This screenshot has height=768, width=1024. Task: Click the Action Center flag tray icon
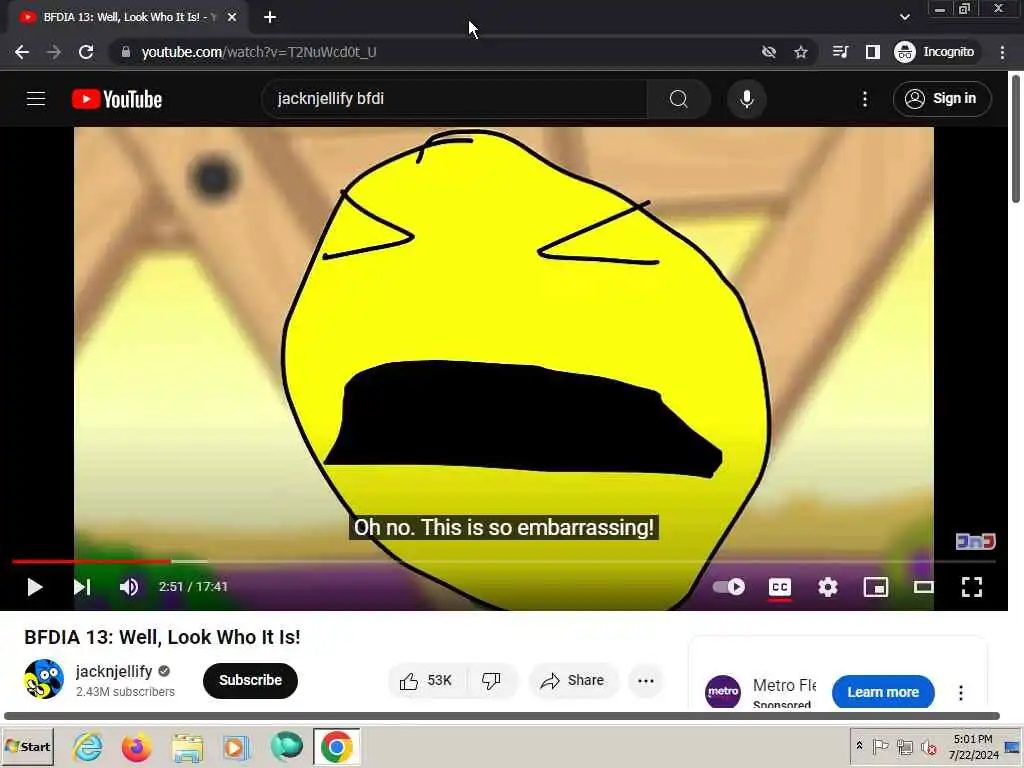click(880, 746)
